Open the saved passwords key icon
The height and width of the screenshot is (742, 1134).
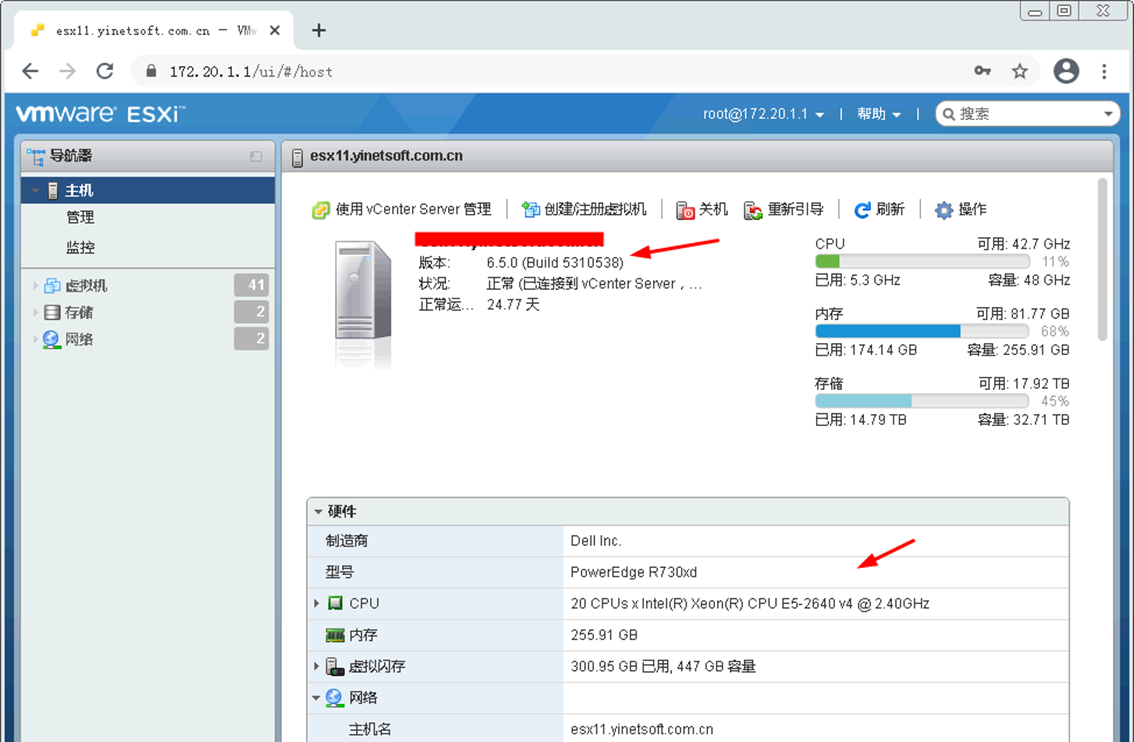[x=982, y=71]
